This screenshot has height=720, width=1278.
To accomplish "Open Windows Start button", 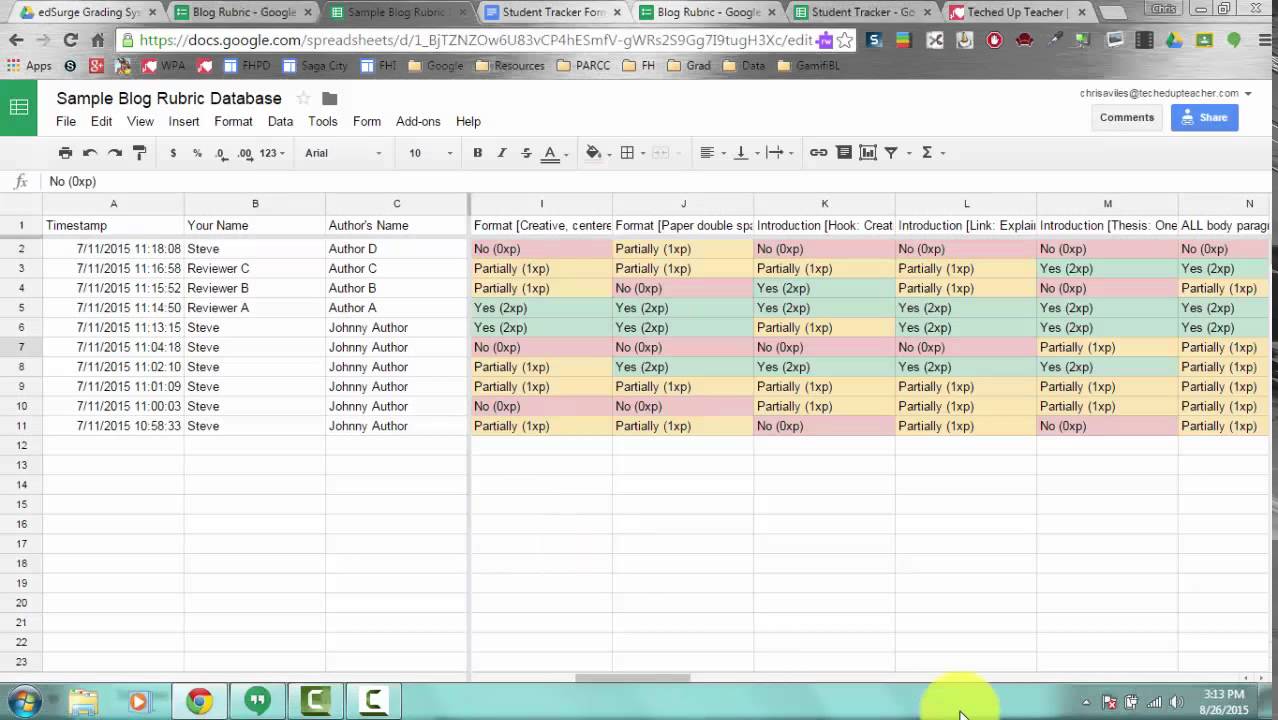I will [x=24, y=701].
